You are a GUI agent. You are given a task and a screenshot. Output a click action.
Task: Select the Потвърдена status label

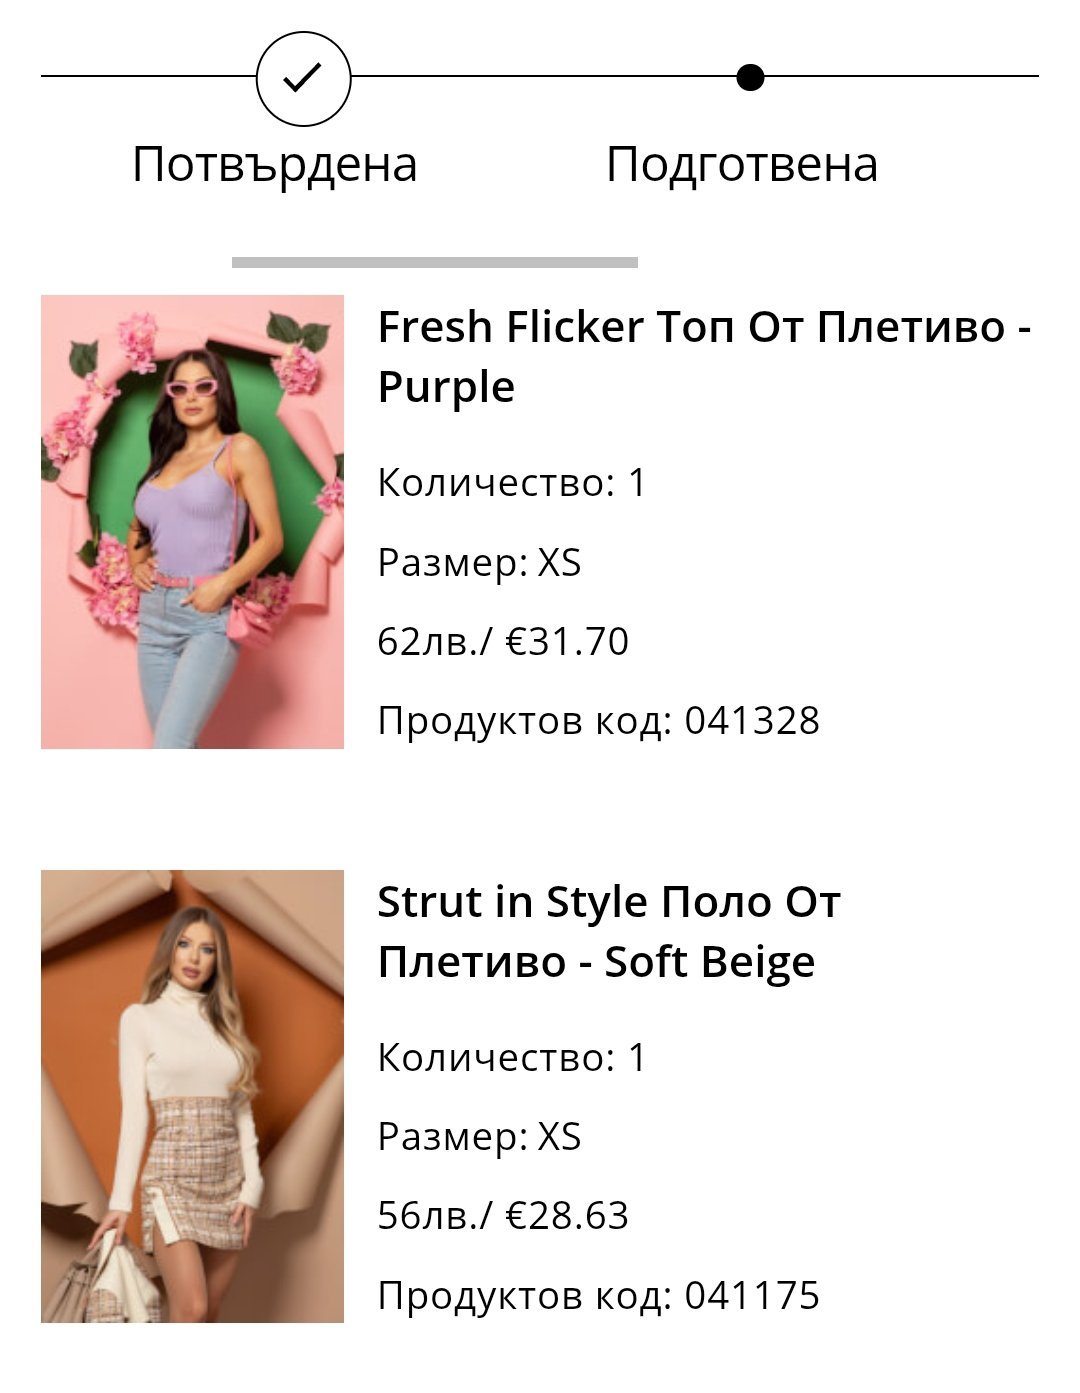(275, 164)
